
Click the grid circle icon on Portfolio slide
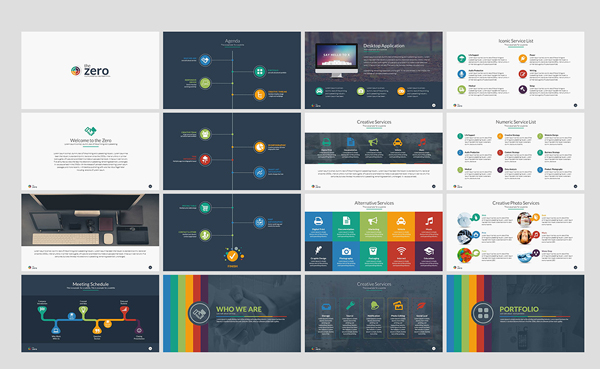483,313
